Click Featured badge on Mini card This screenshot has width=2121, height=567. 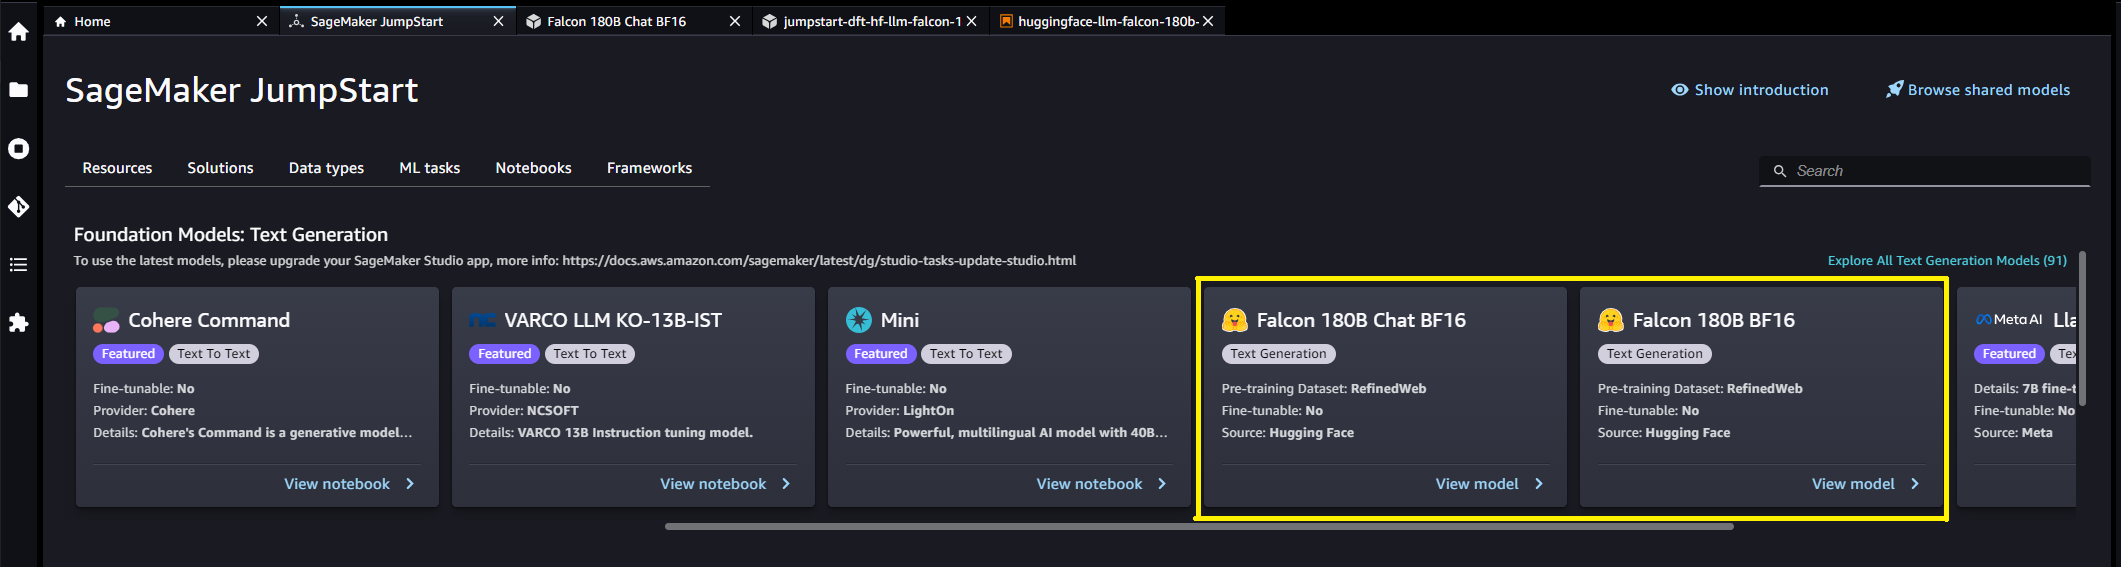[x=880, y=354]
